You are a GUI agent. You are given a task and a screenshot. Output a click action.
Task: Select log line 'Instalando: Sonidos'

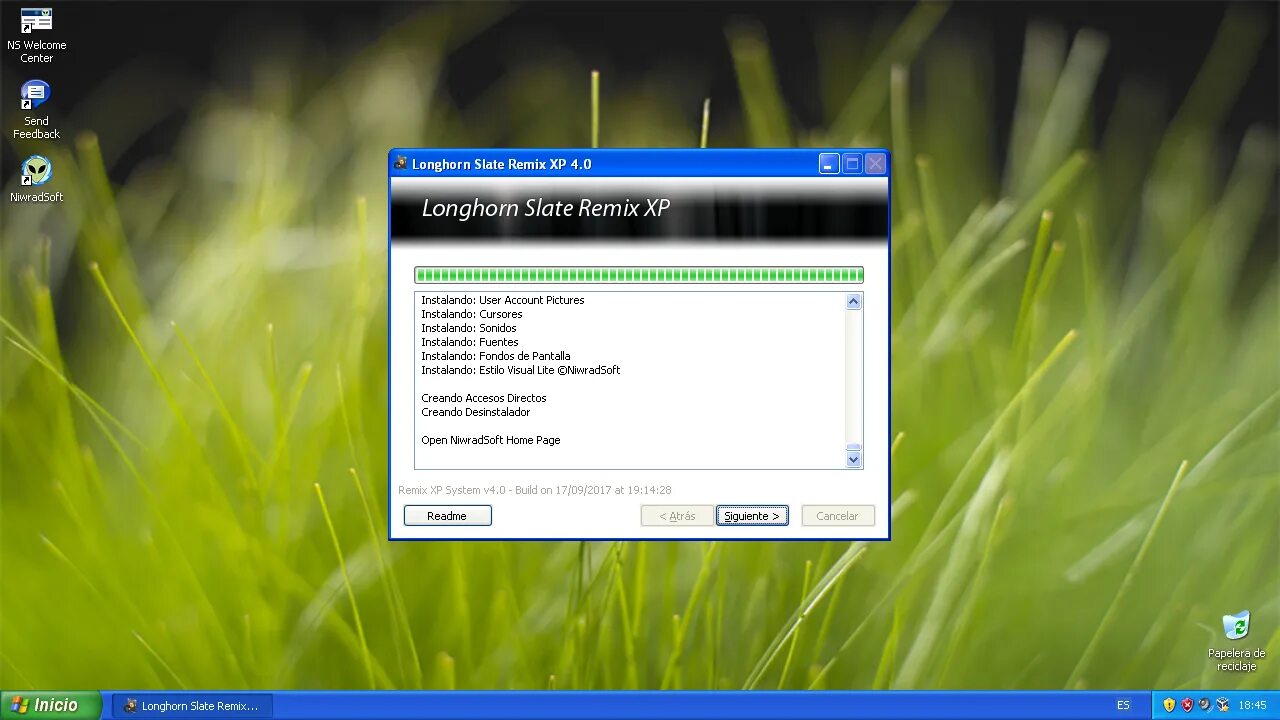click(x=469, y=328)
